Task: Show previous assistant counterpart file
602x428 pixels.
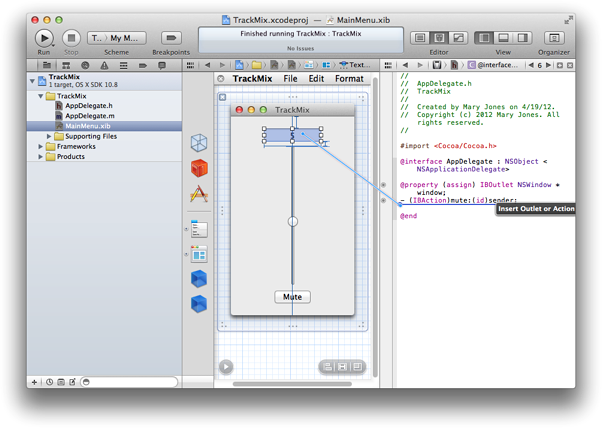Action: [531, 65]
